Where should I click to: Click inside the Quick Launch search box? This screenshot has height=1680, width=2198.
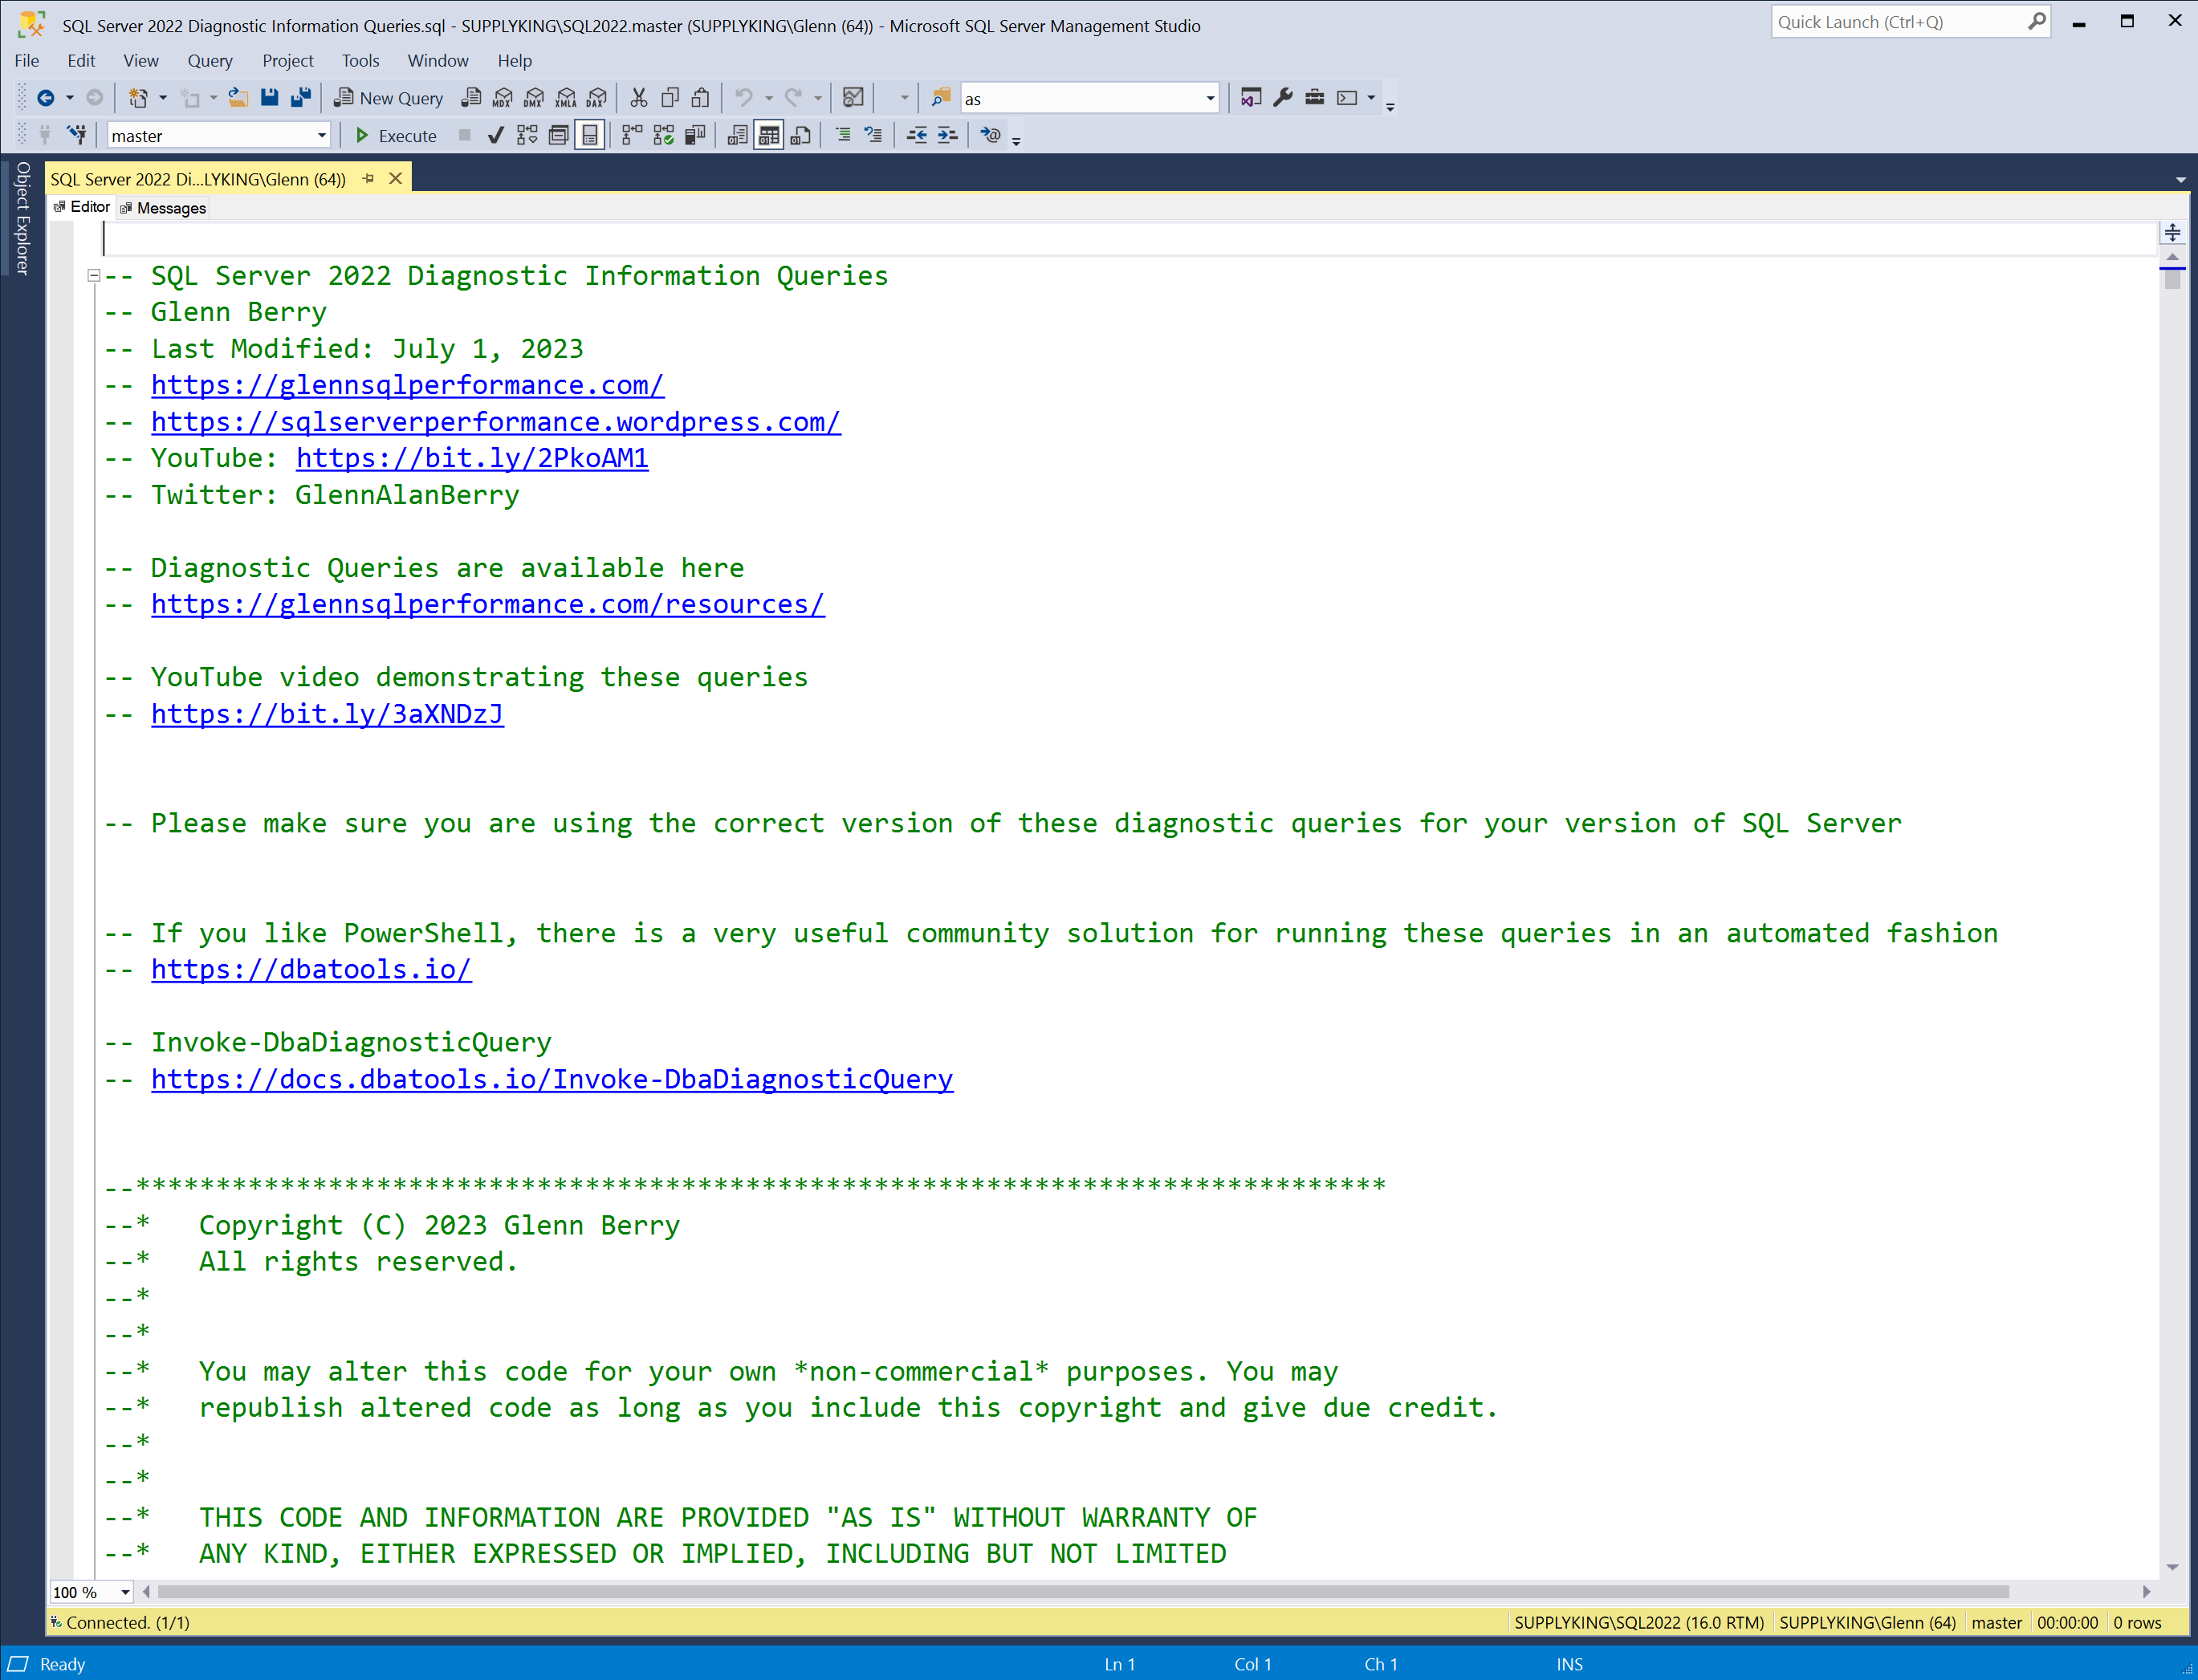tap(1900, 21)
